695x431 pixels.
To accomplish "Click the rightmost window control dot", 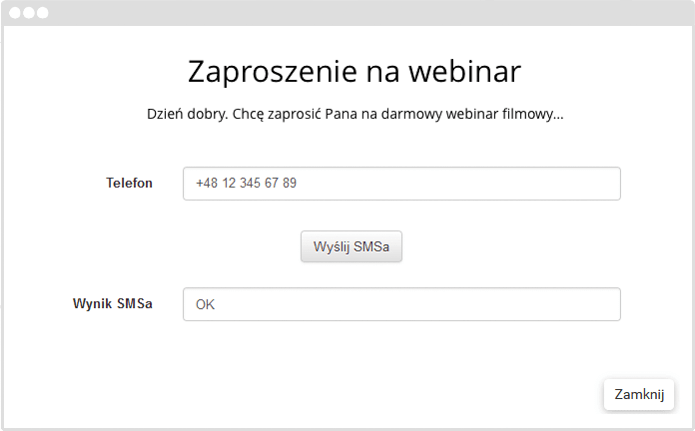I will tap(41, 13).
